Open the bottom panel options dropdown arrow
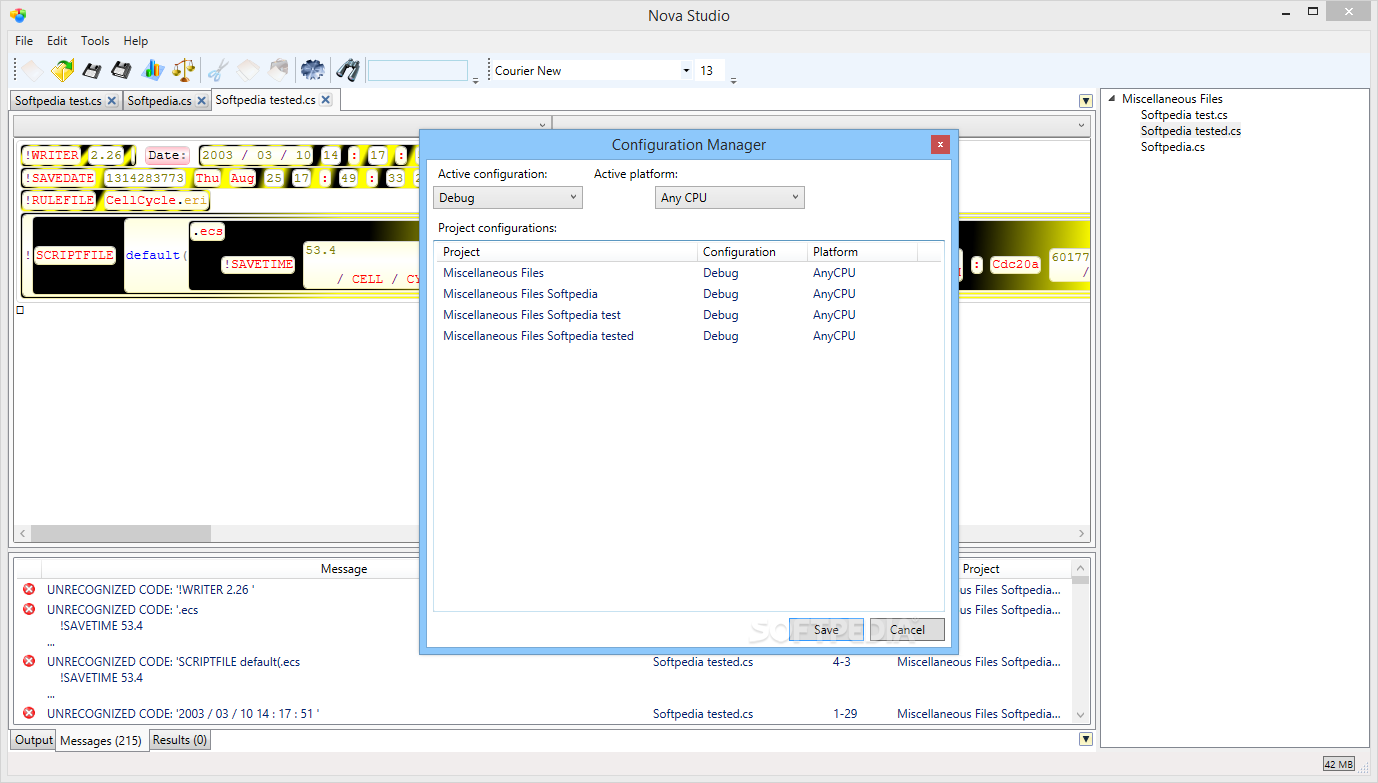Screen dimensions: 1378x783 tap(1085, 739)
